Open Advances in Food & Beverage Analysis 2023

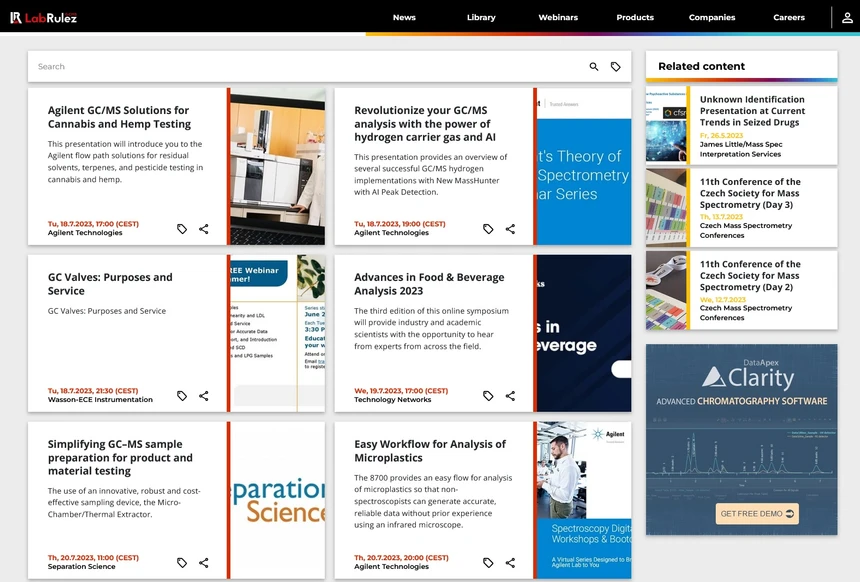(x=429, y=284)
